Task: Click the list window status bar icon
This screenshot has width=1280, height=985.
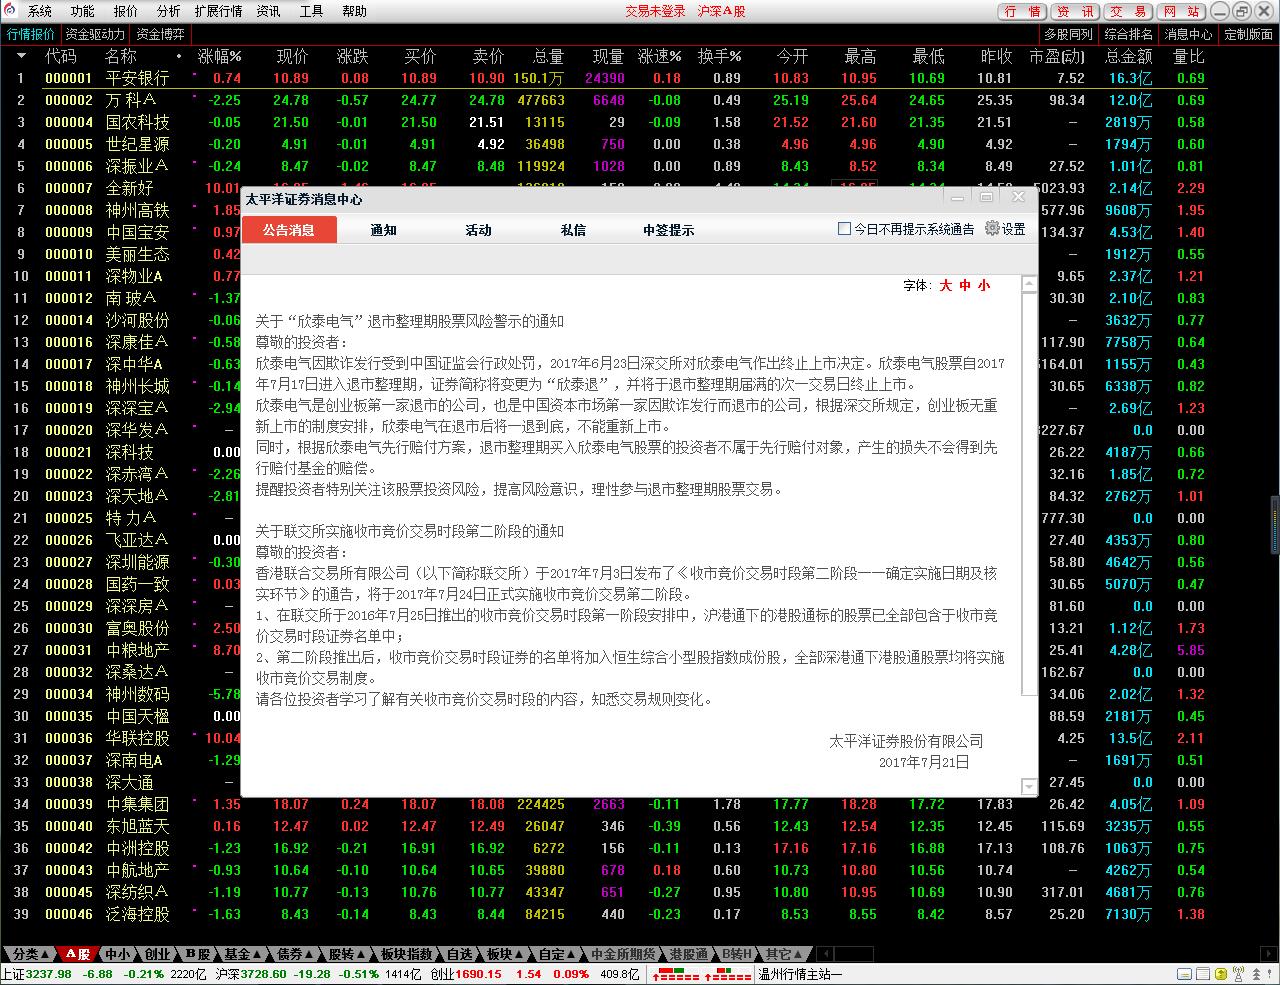Action: 1203,974
